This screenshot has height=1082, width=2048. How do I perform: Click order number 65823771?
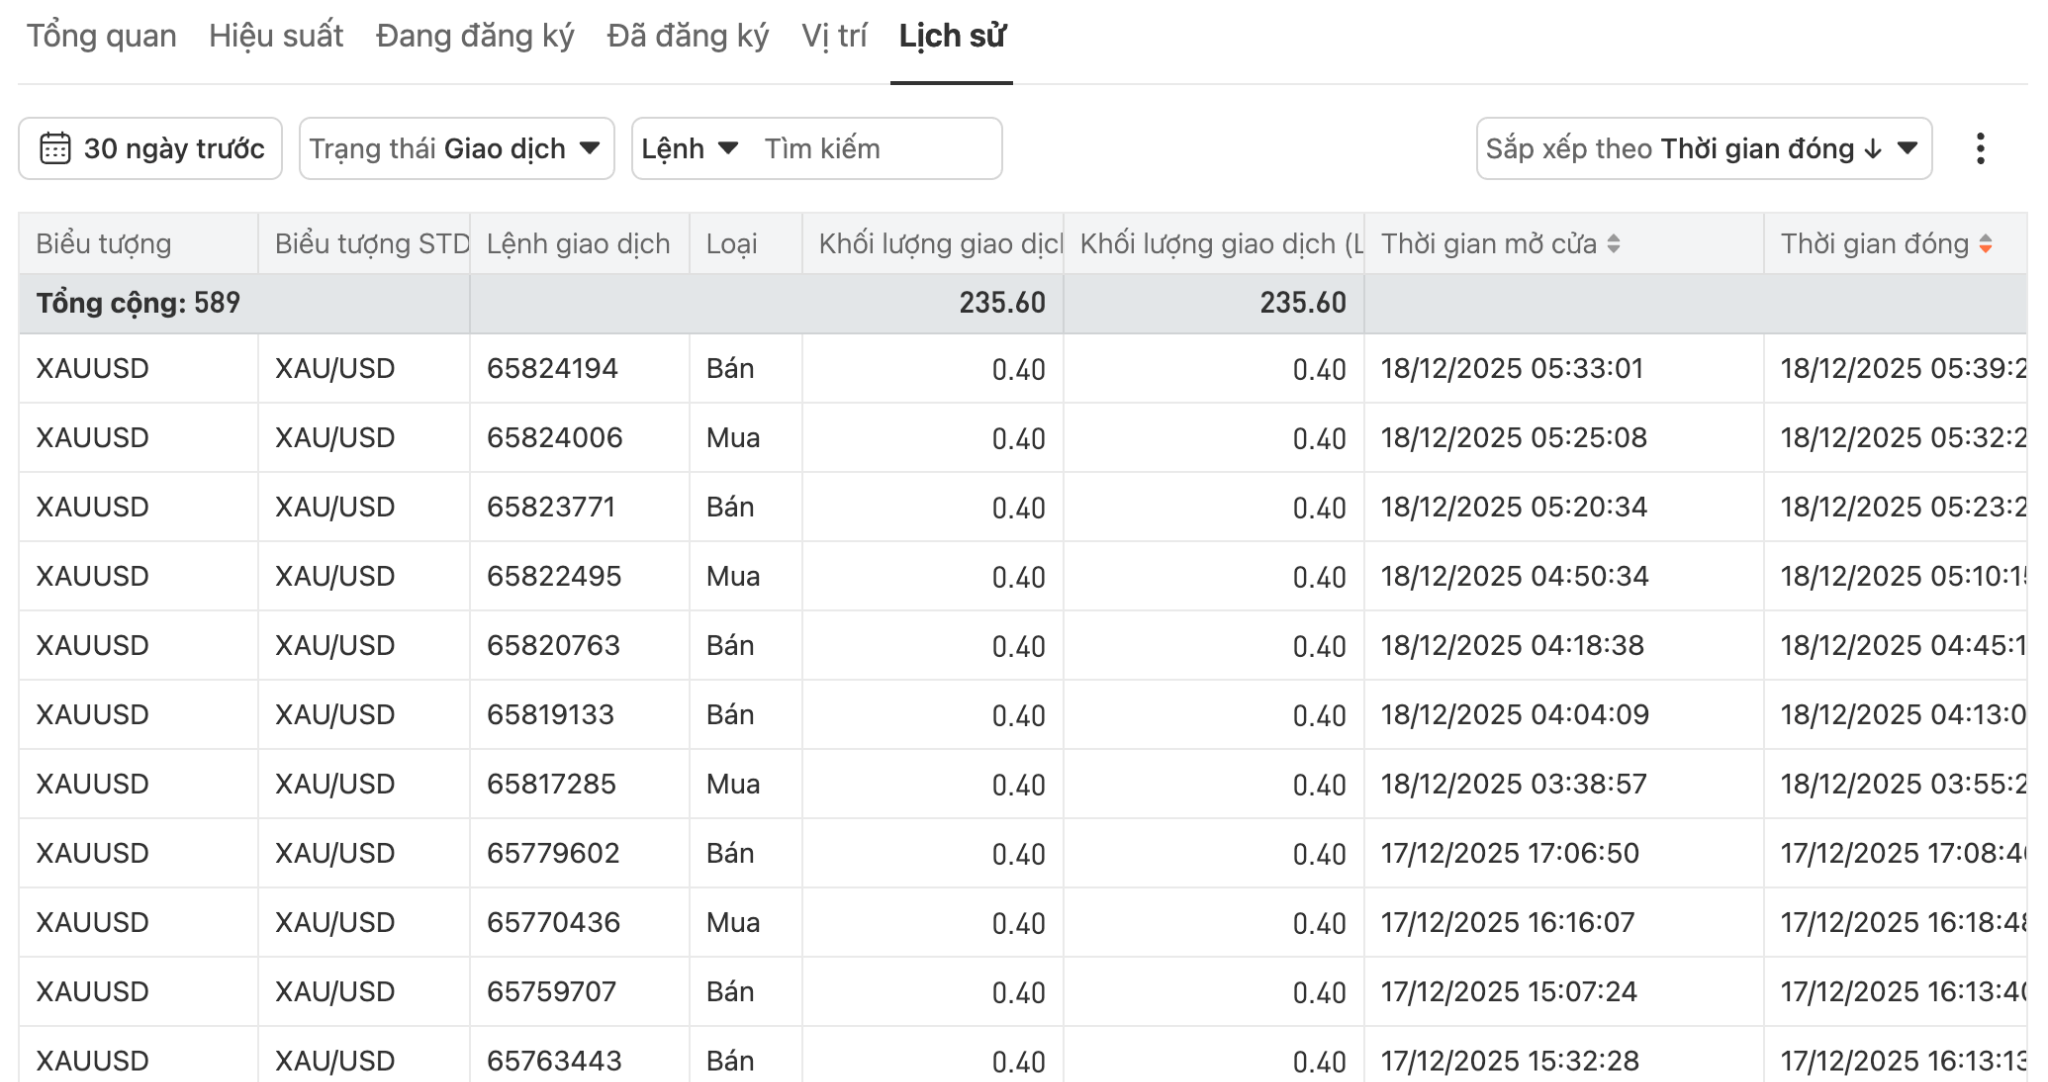click(551, 507)
